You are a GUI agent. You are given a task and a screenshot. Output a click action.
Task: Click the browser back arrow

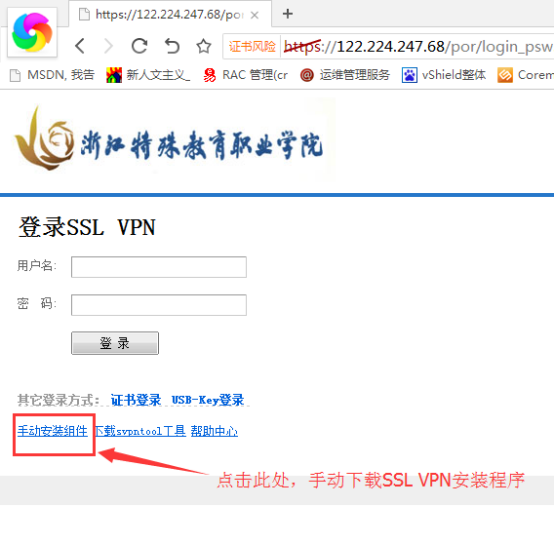80,46
